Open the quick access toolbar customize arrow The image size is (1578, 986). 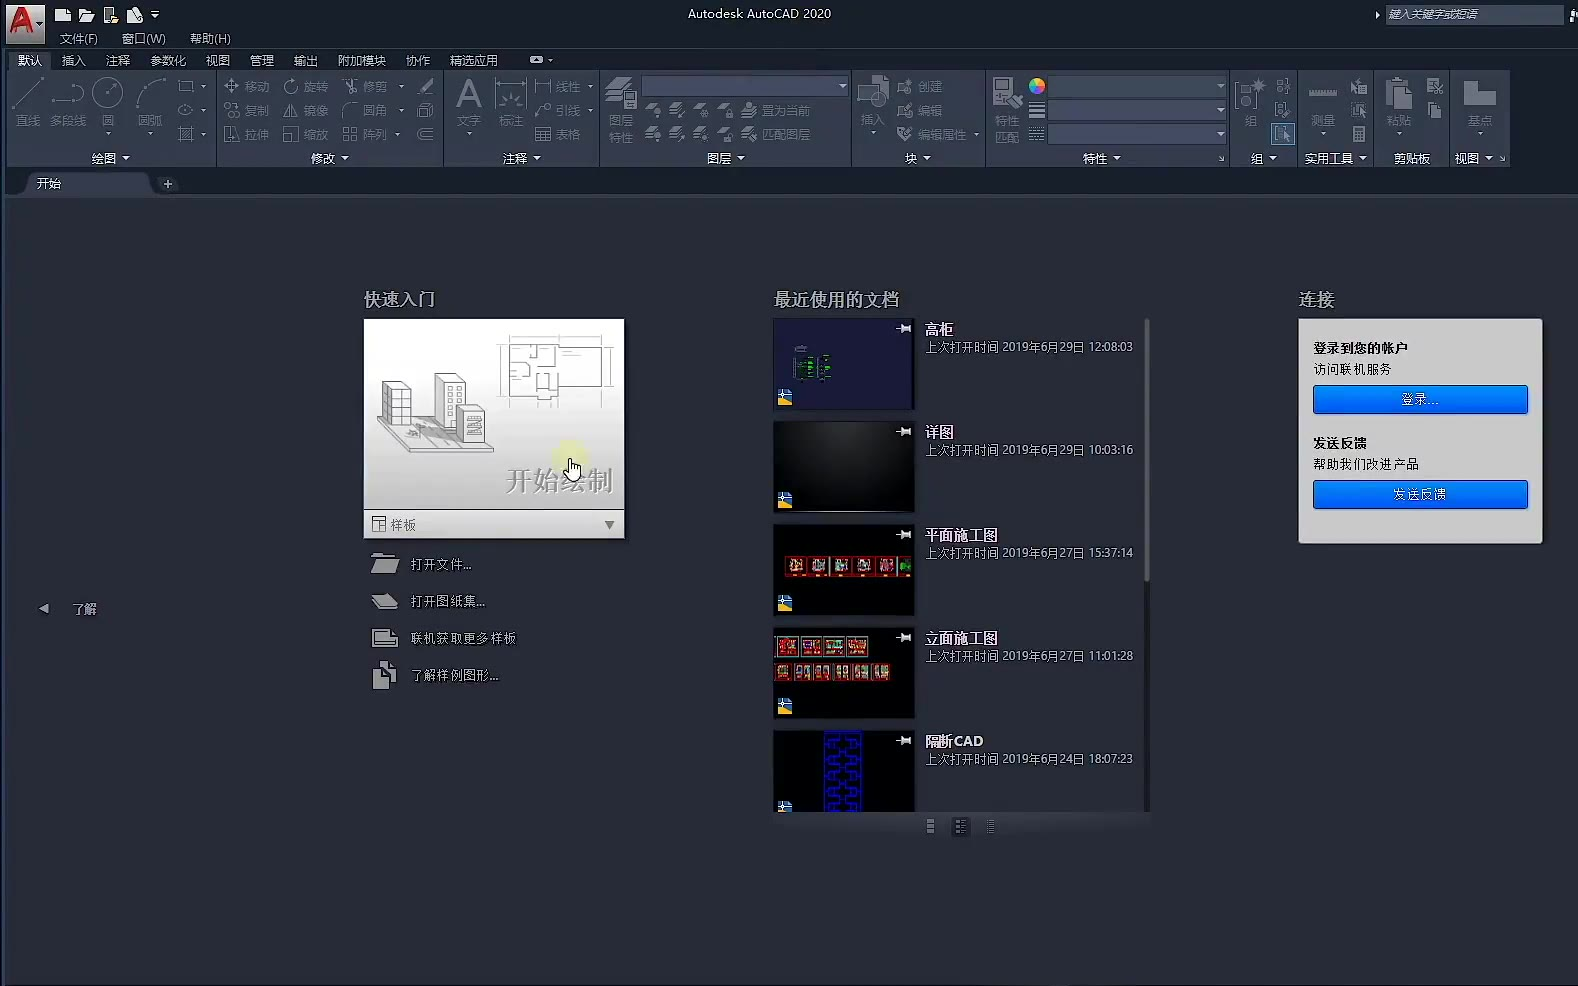pos(155,15)
